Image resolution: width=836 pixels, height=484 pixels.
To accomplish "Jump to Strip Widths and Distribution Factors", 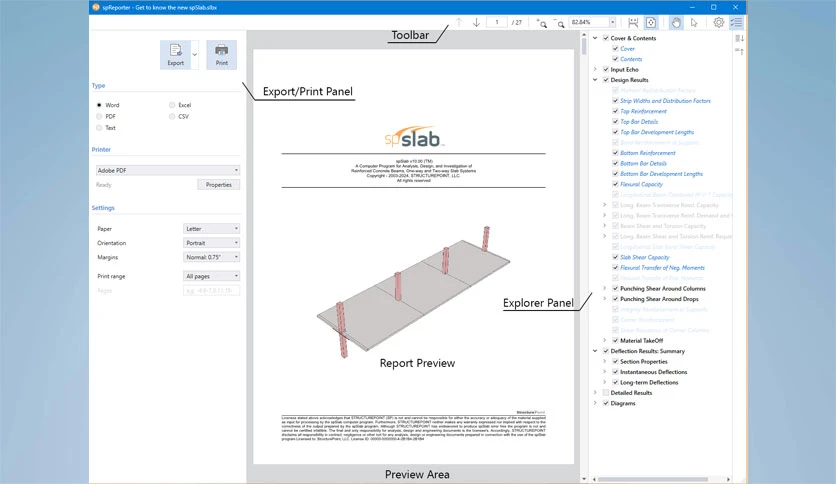I will click(665, 101).
